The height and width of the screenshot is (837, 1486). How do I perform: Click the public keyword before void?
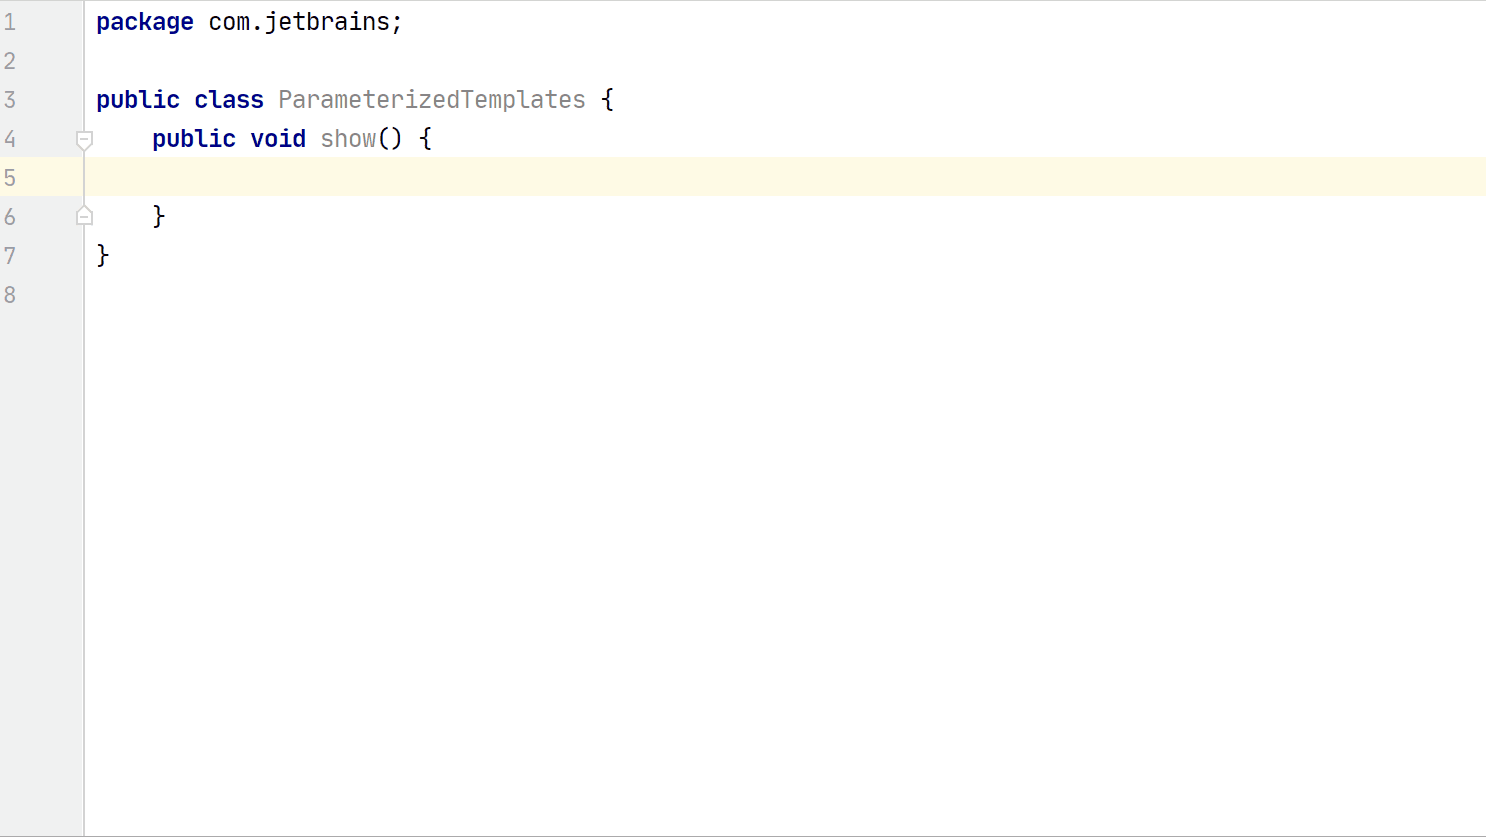tap(194, 139)
